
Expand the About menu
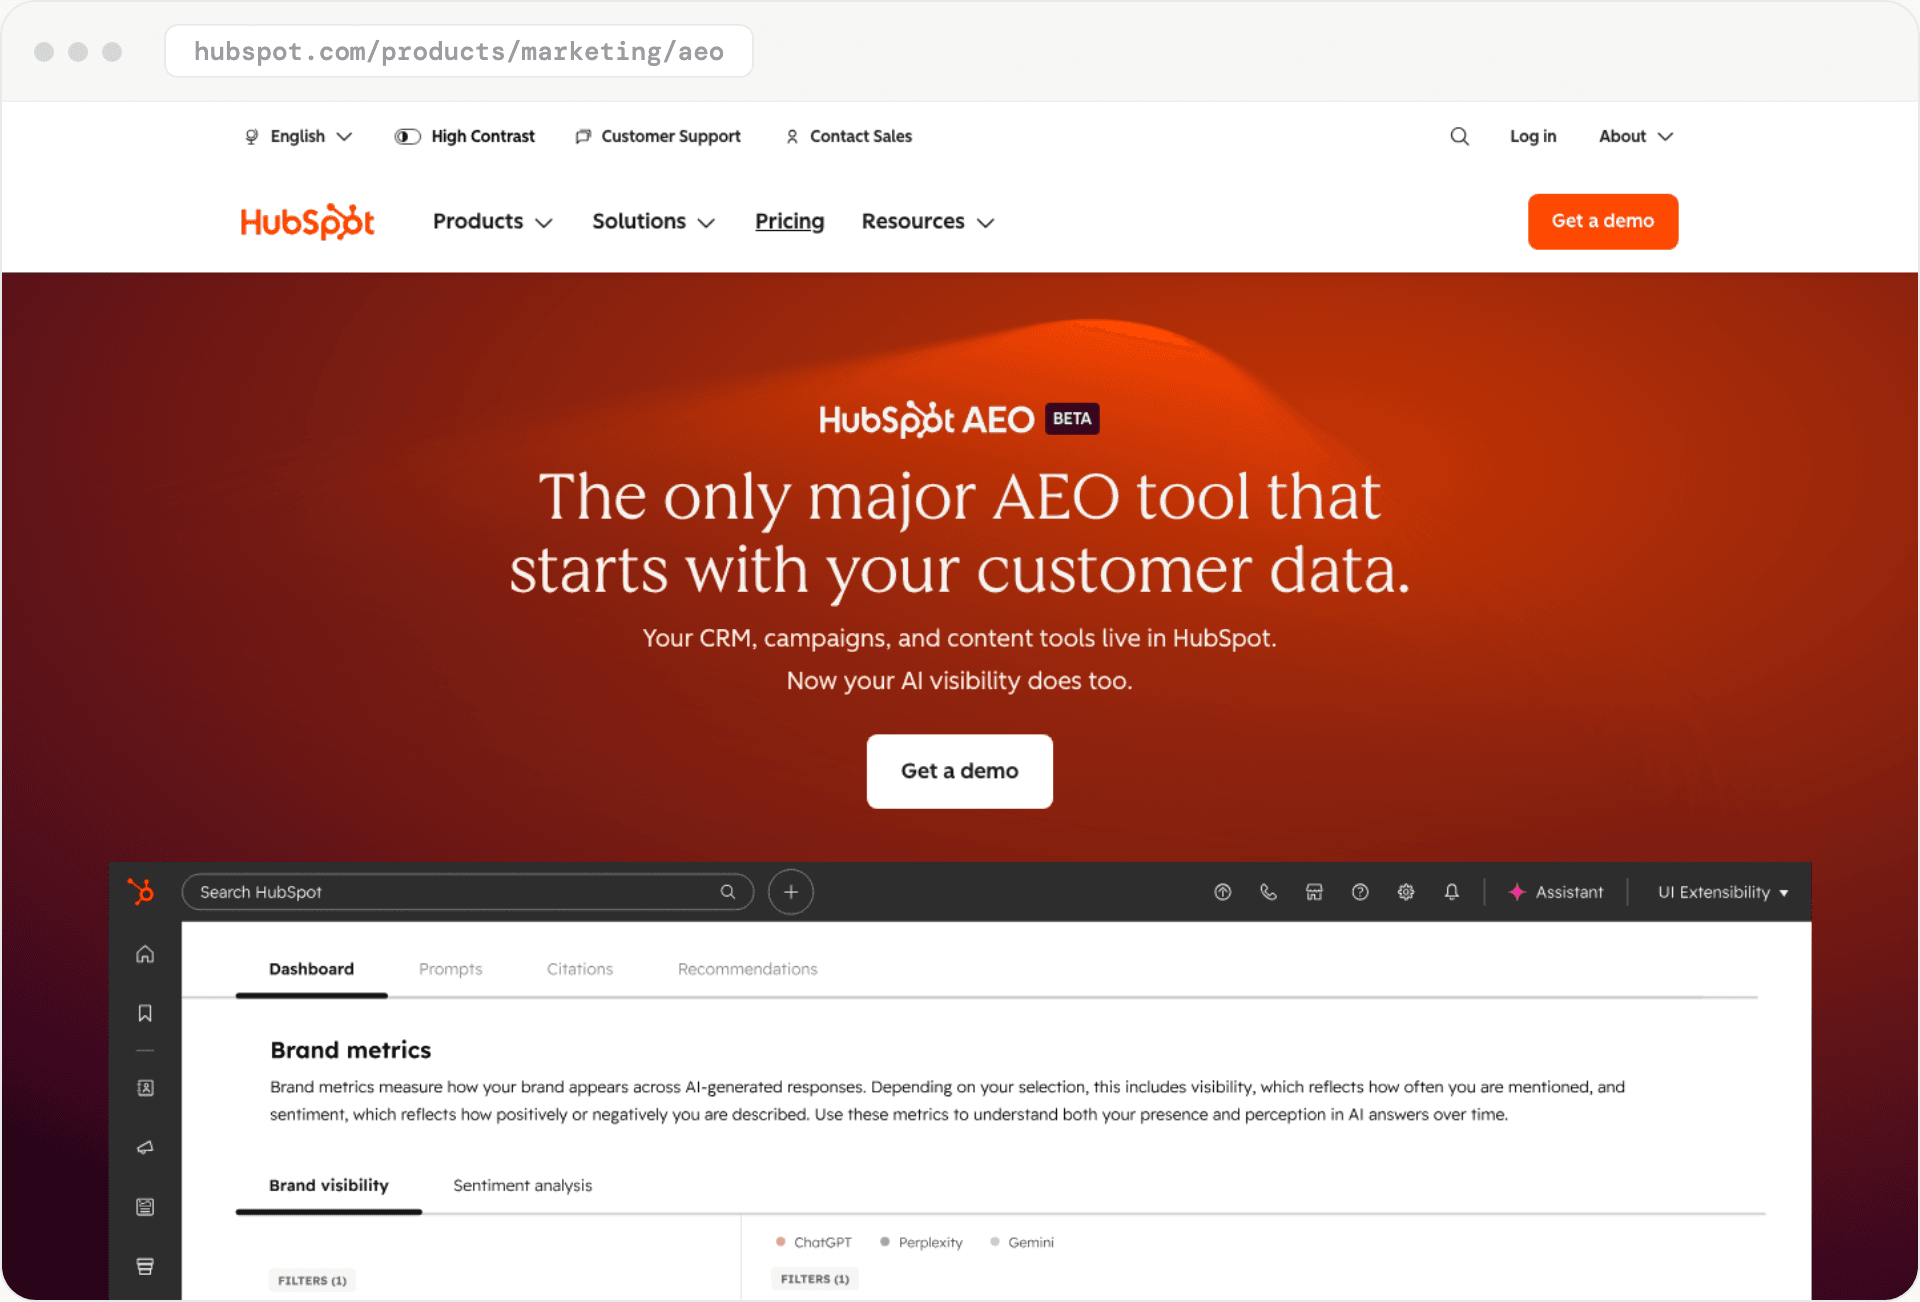coord(1636,136)
